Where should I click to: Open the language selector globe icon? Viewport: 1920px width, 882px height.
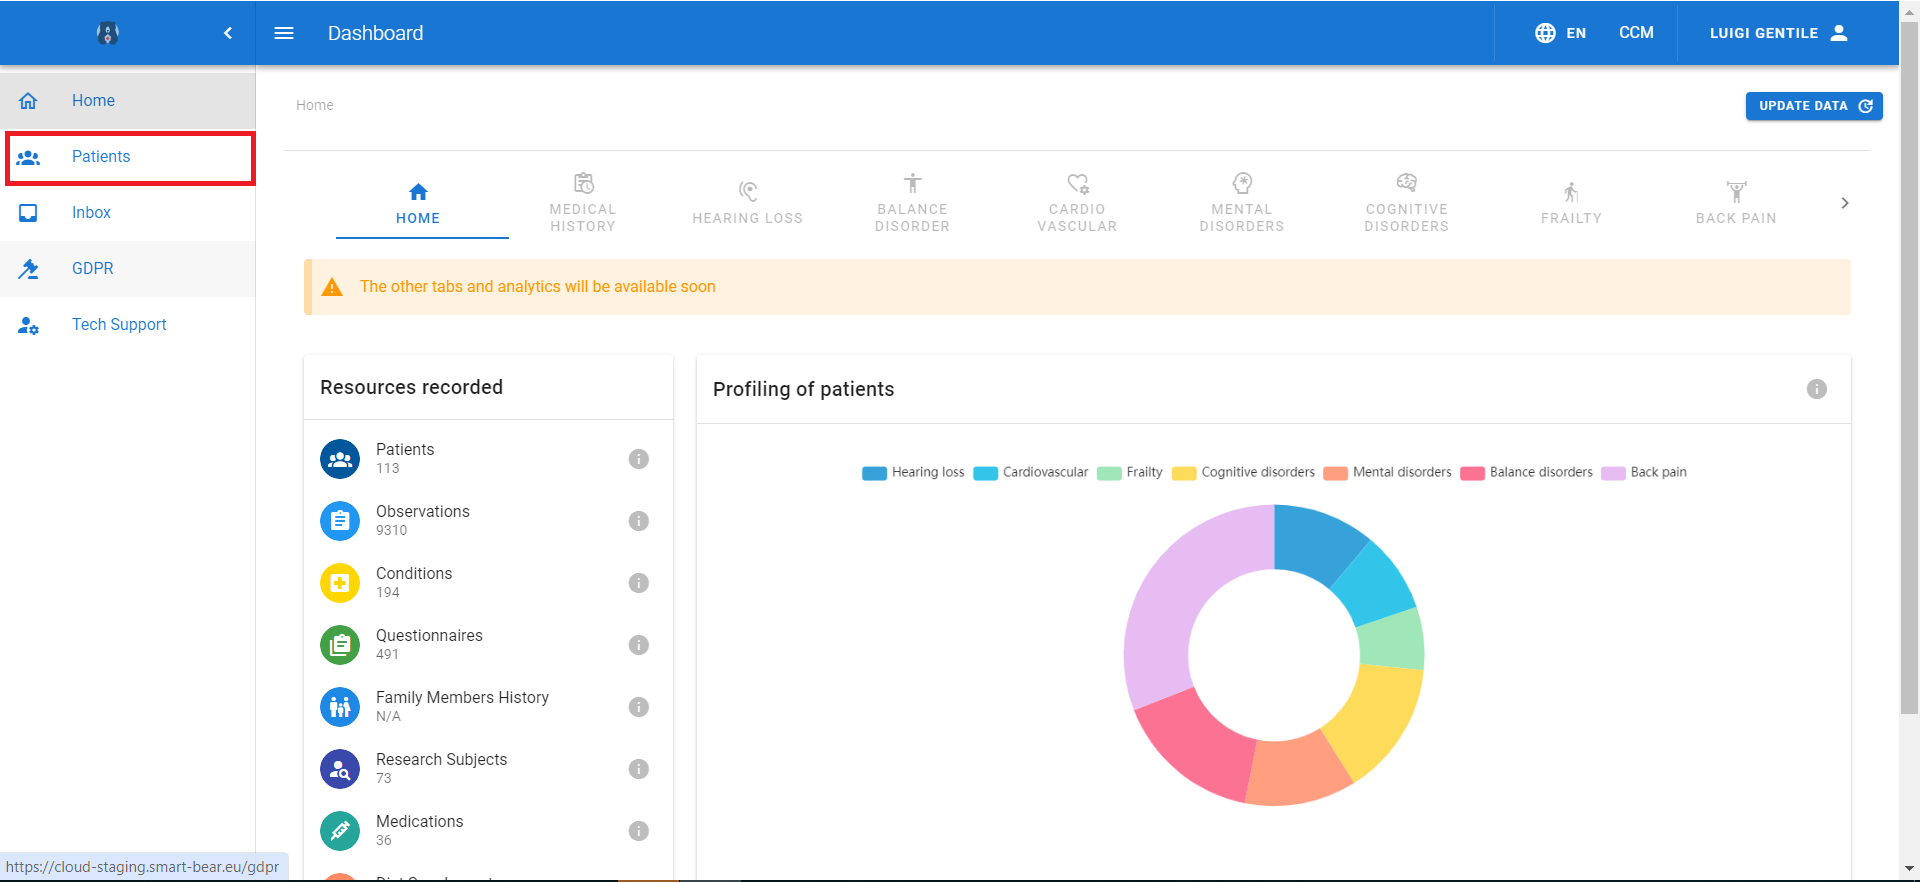(x=1545, y=33)
